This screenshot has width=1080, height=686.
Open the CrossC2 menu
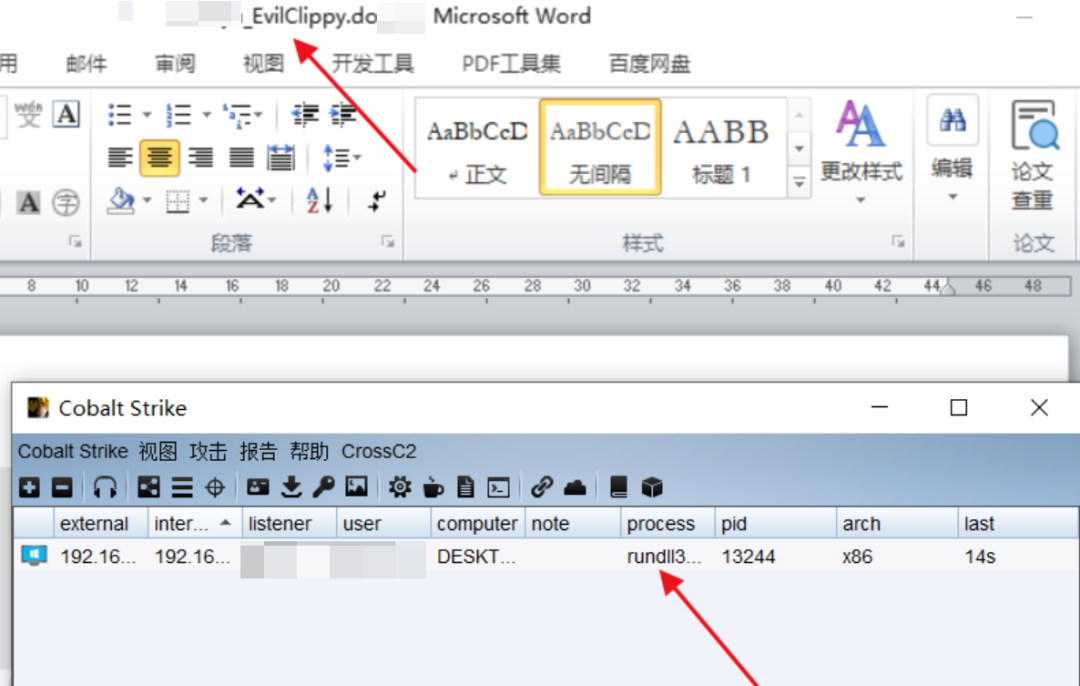tap(379, 451)
